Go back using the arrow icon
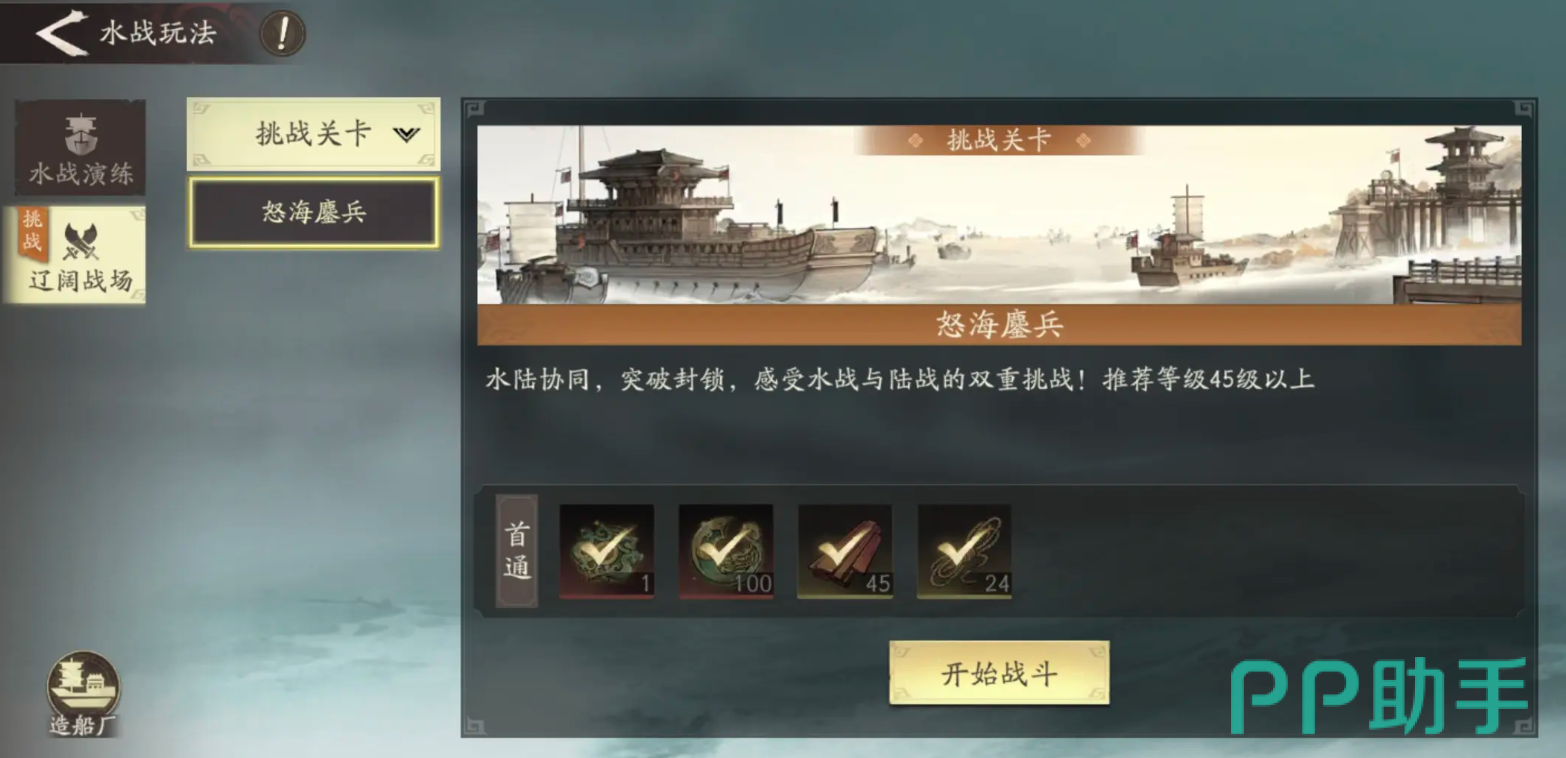This screenshot has width=1566, height=758. (x=61, y=34)
